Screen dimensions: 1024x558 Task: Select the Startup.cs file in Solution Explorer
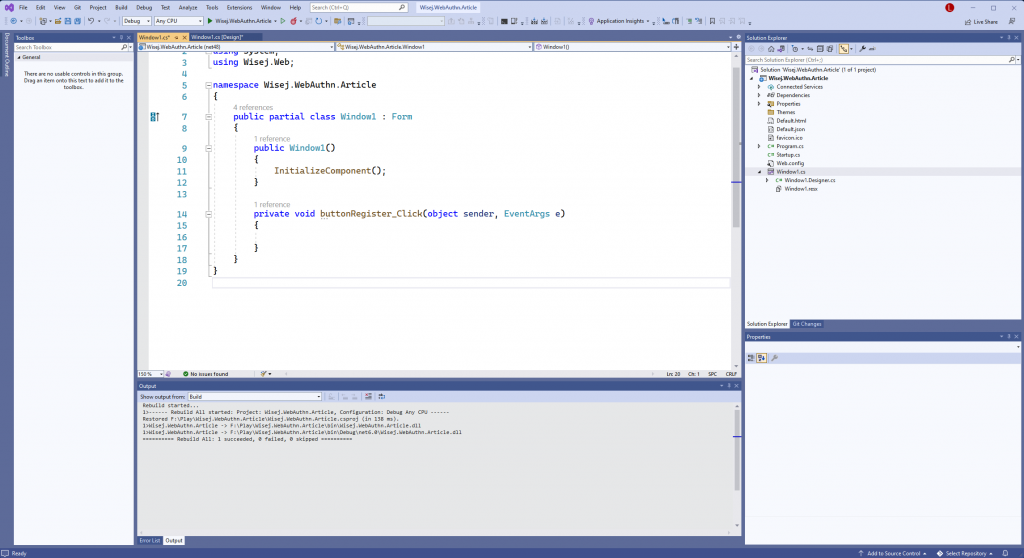tap(788, 155)
